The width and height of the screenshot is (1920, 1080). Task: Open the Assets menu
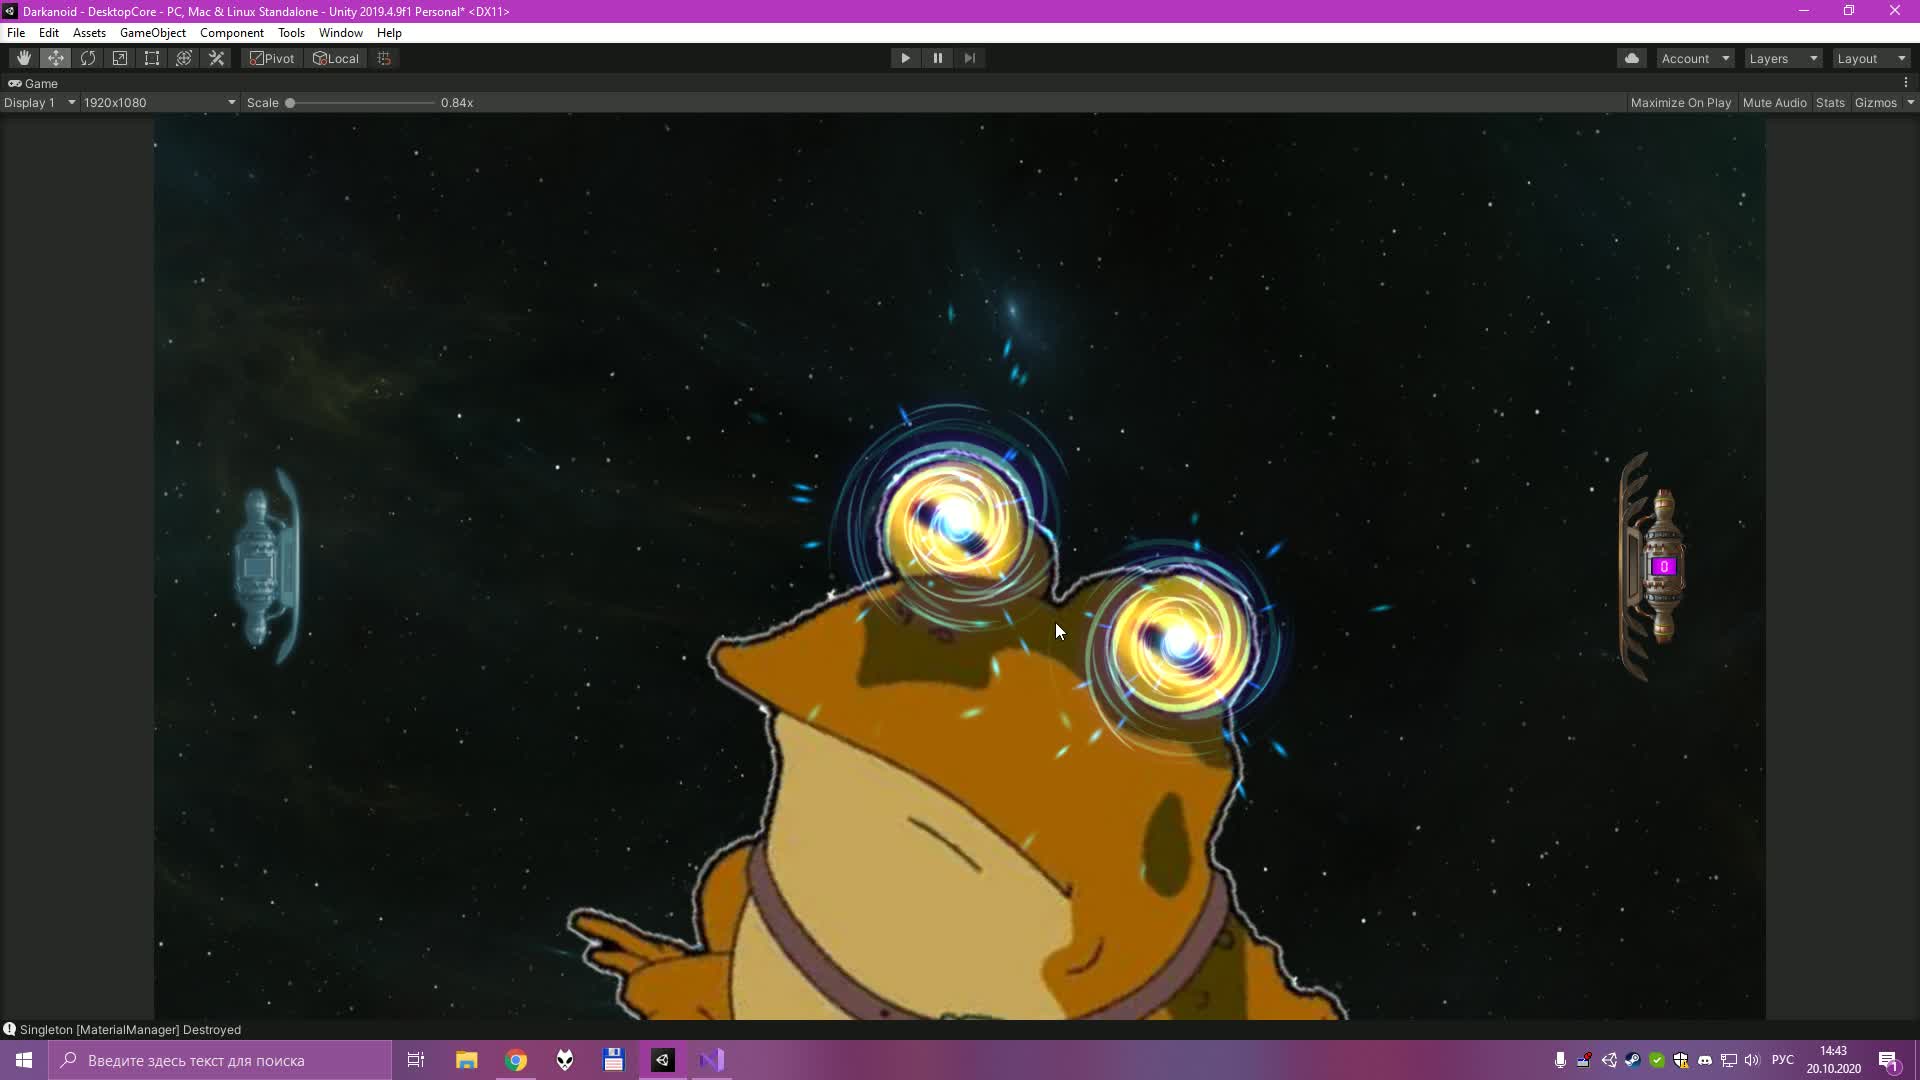click(89, 32)
